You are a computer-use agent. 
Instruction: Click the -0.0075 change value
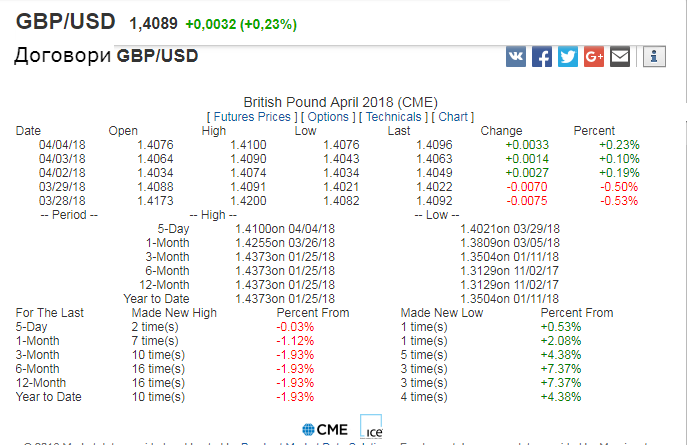coord(527,201)
